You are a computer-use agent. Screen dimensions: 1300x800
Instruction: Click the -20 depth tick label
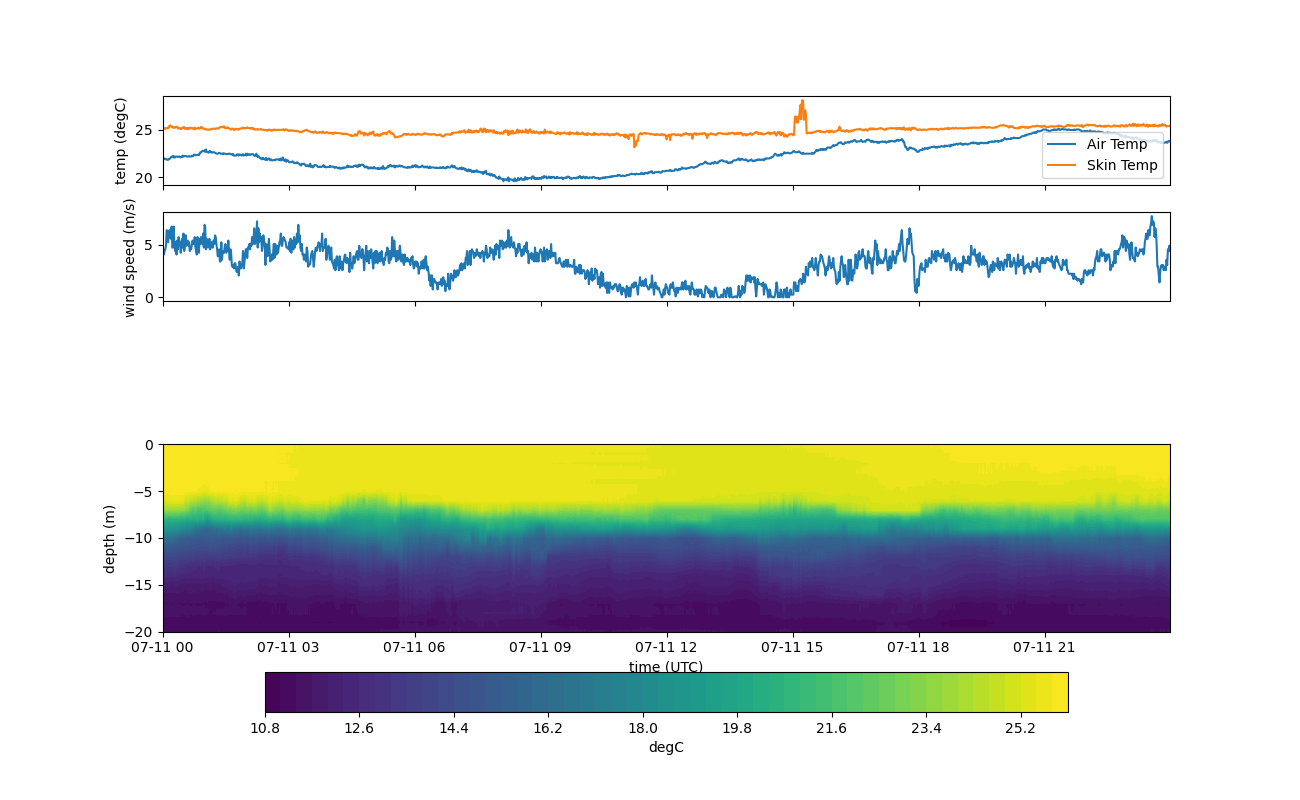[x=141, y=632]
